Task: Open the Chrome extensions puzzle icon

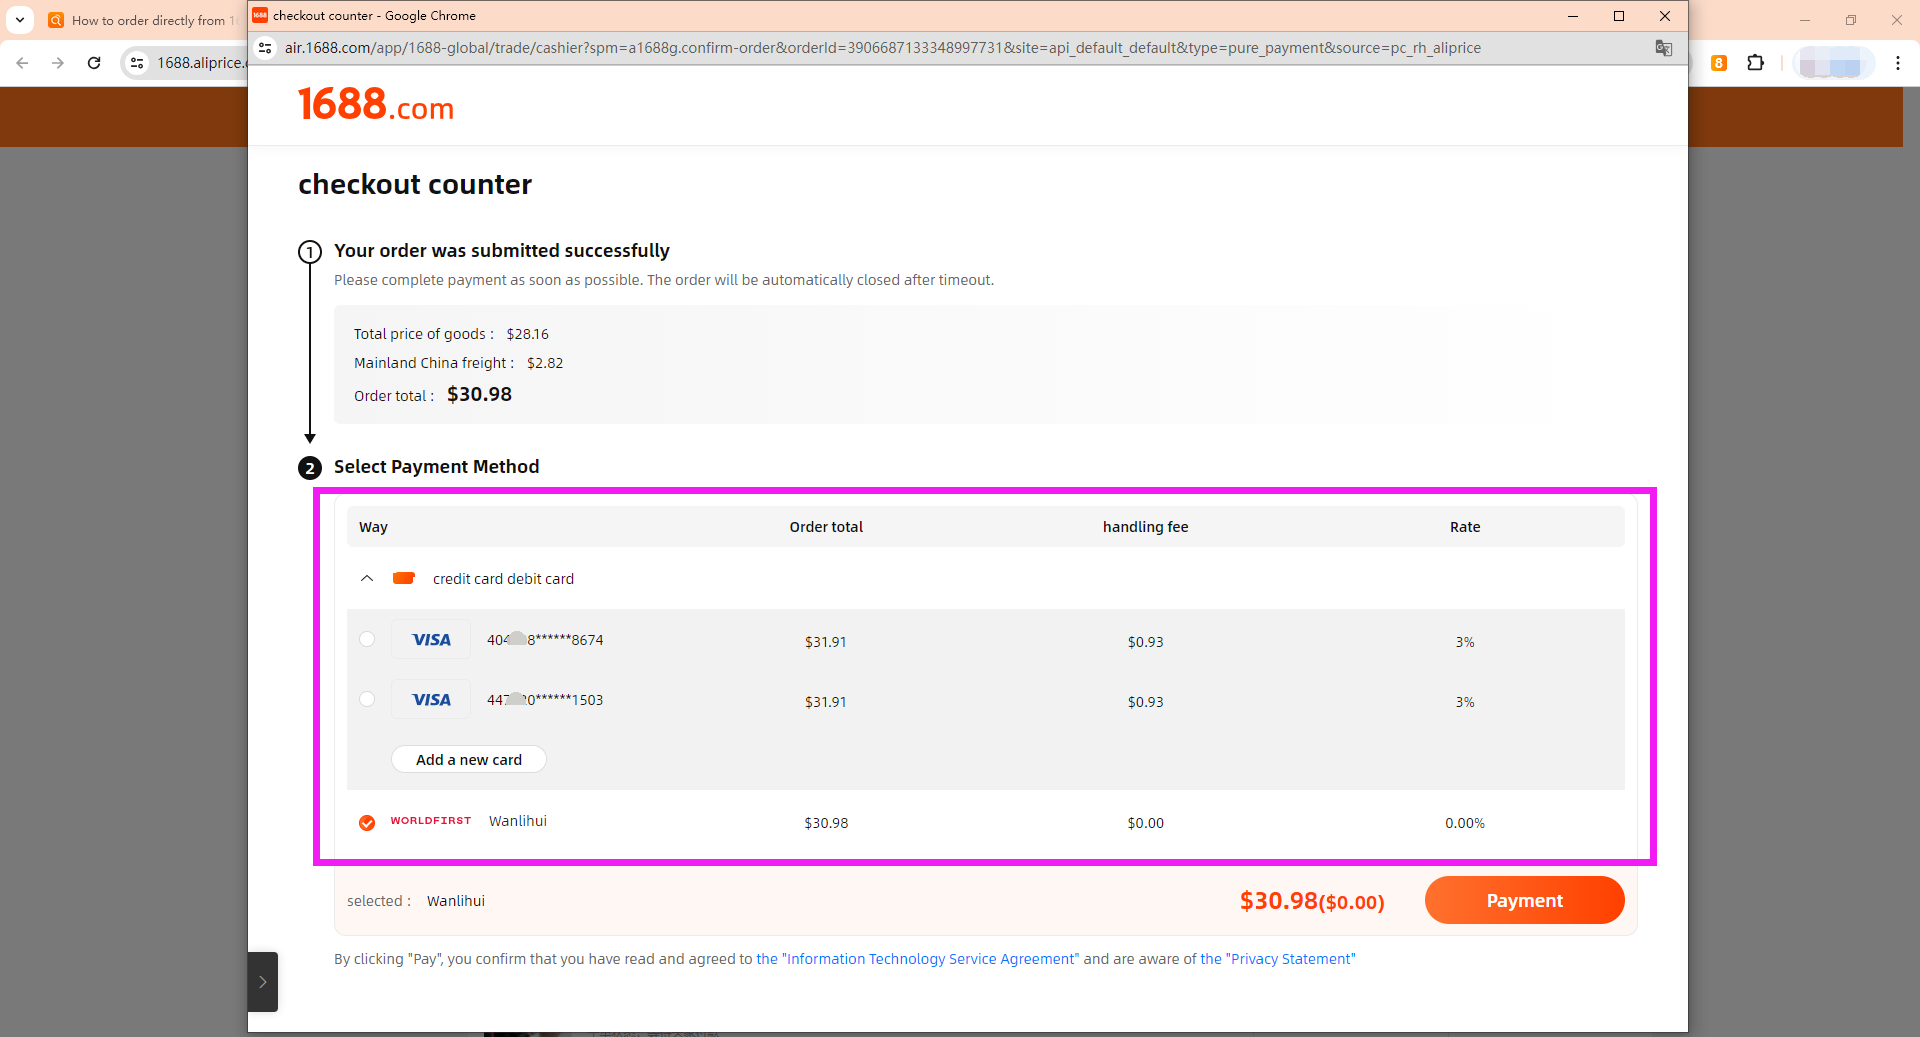Action: click(1755, 63)
